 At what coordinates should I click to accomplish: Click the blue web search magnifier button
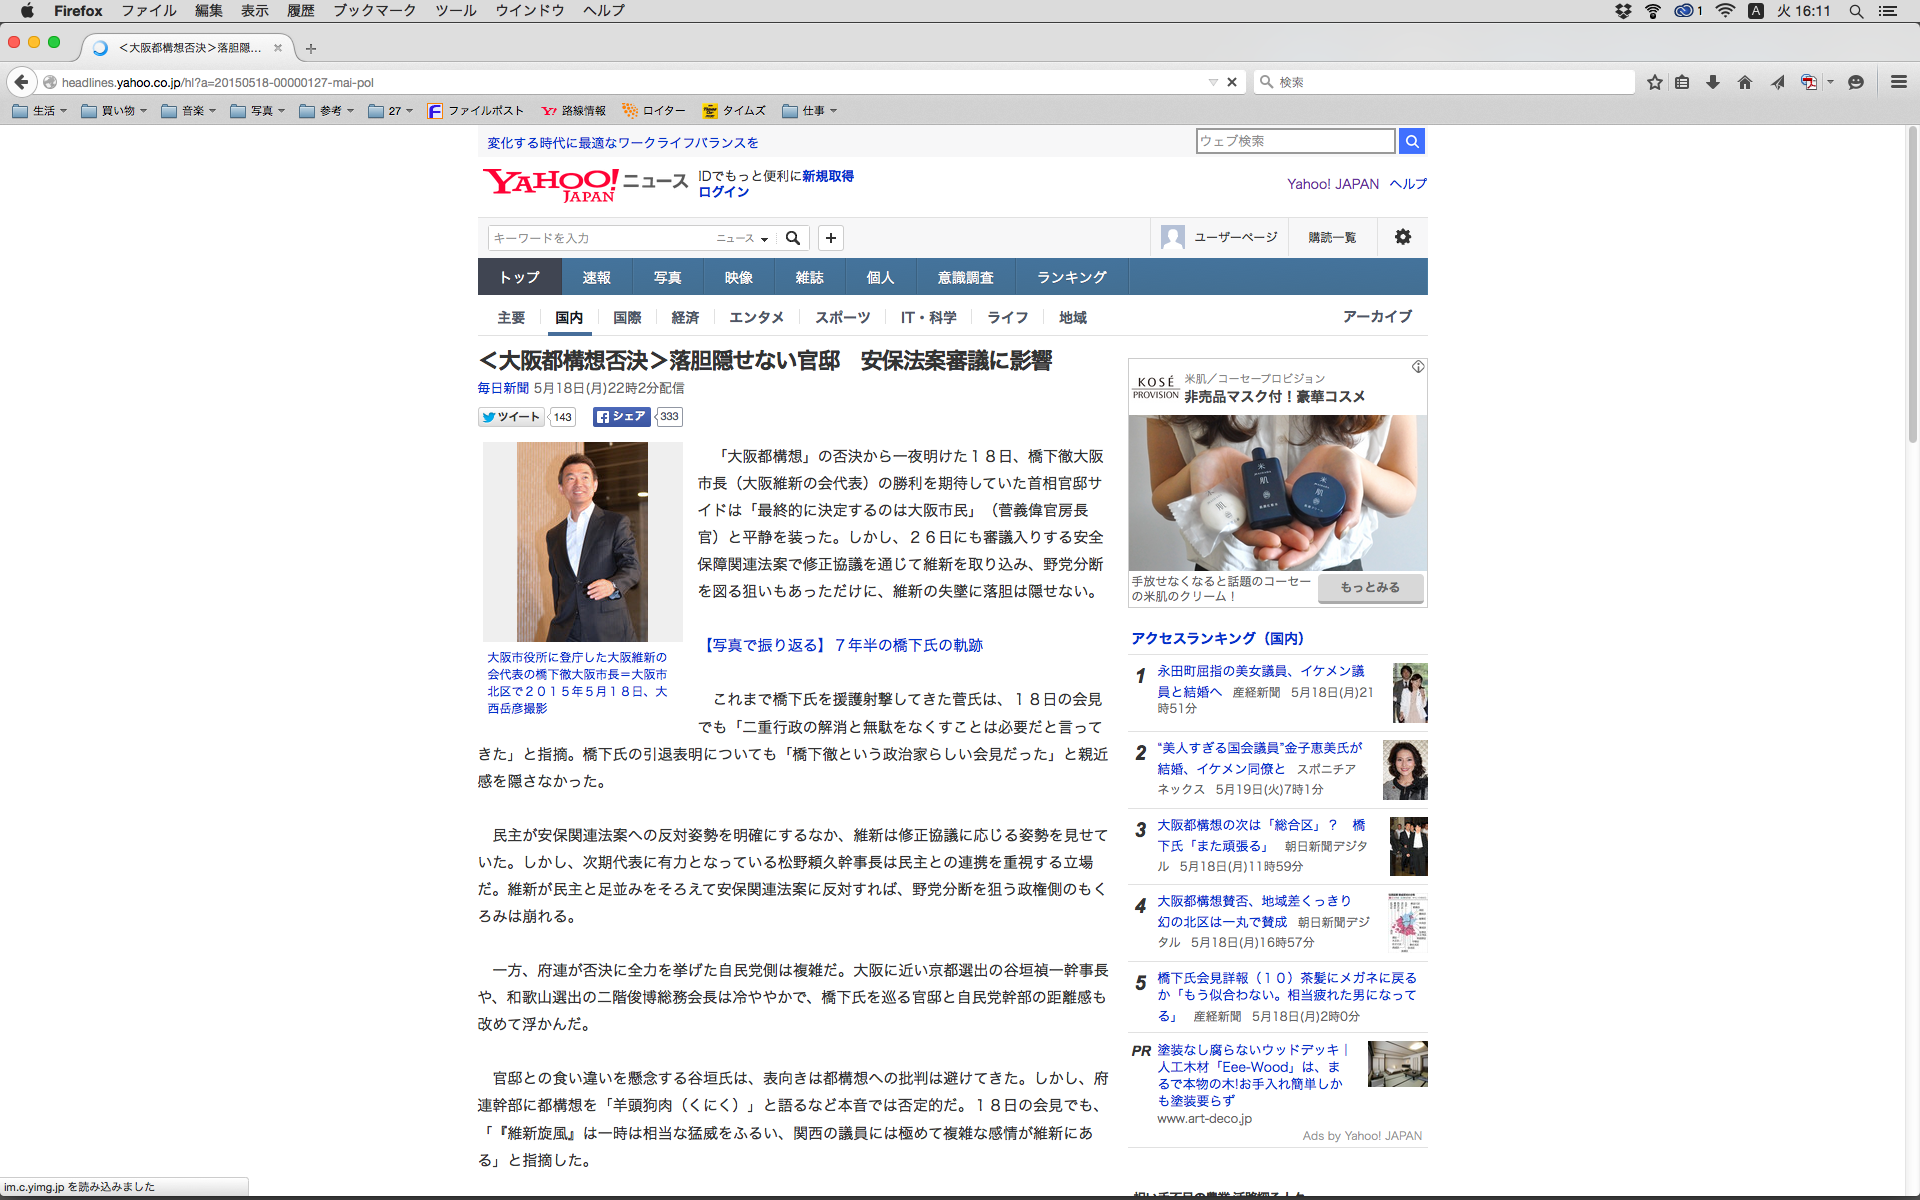pos(1412,141)
